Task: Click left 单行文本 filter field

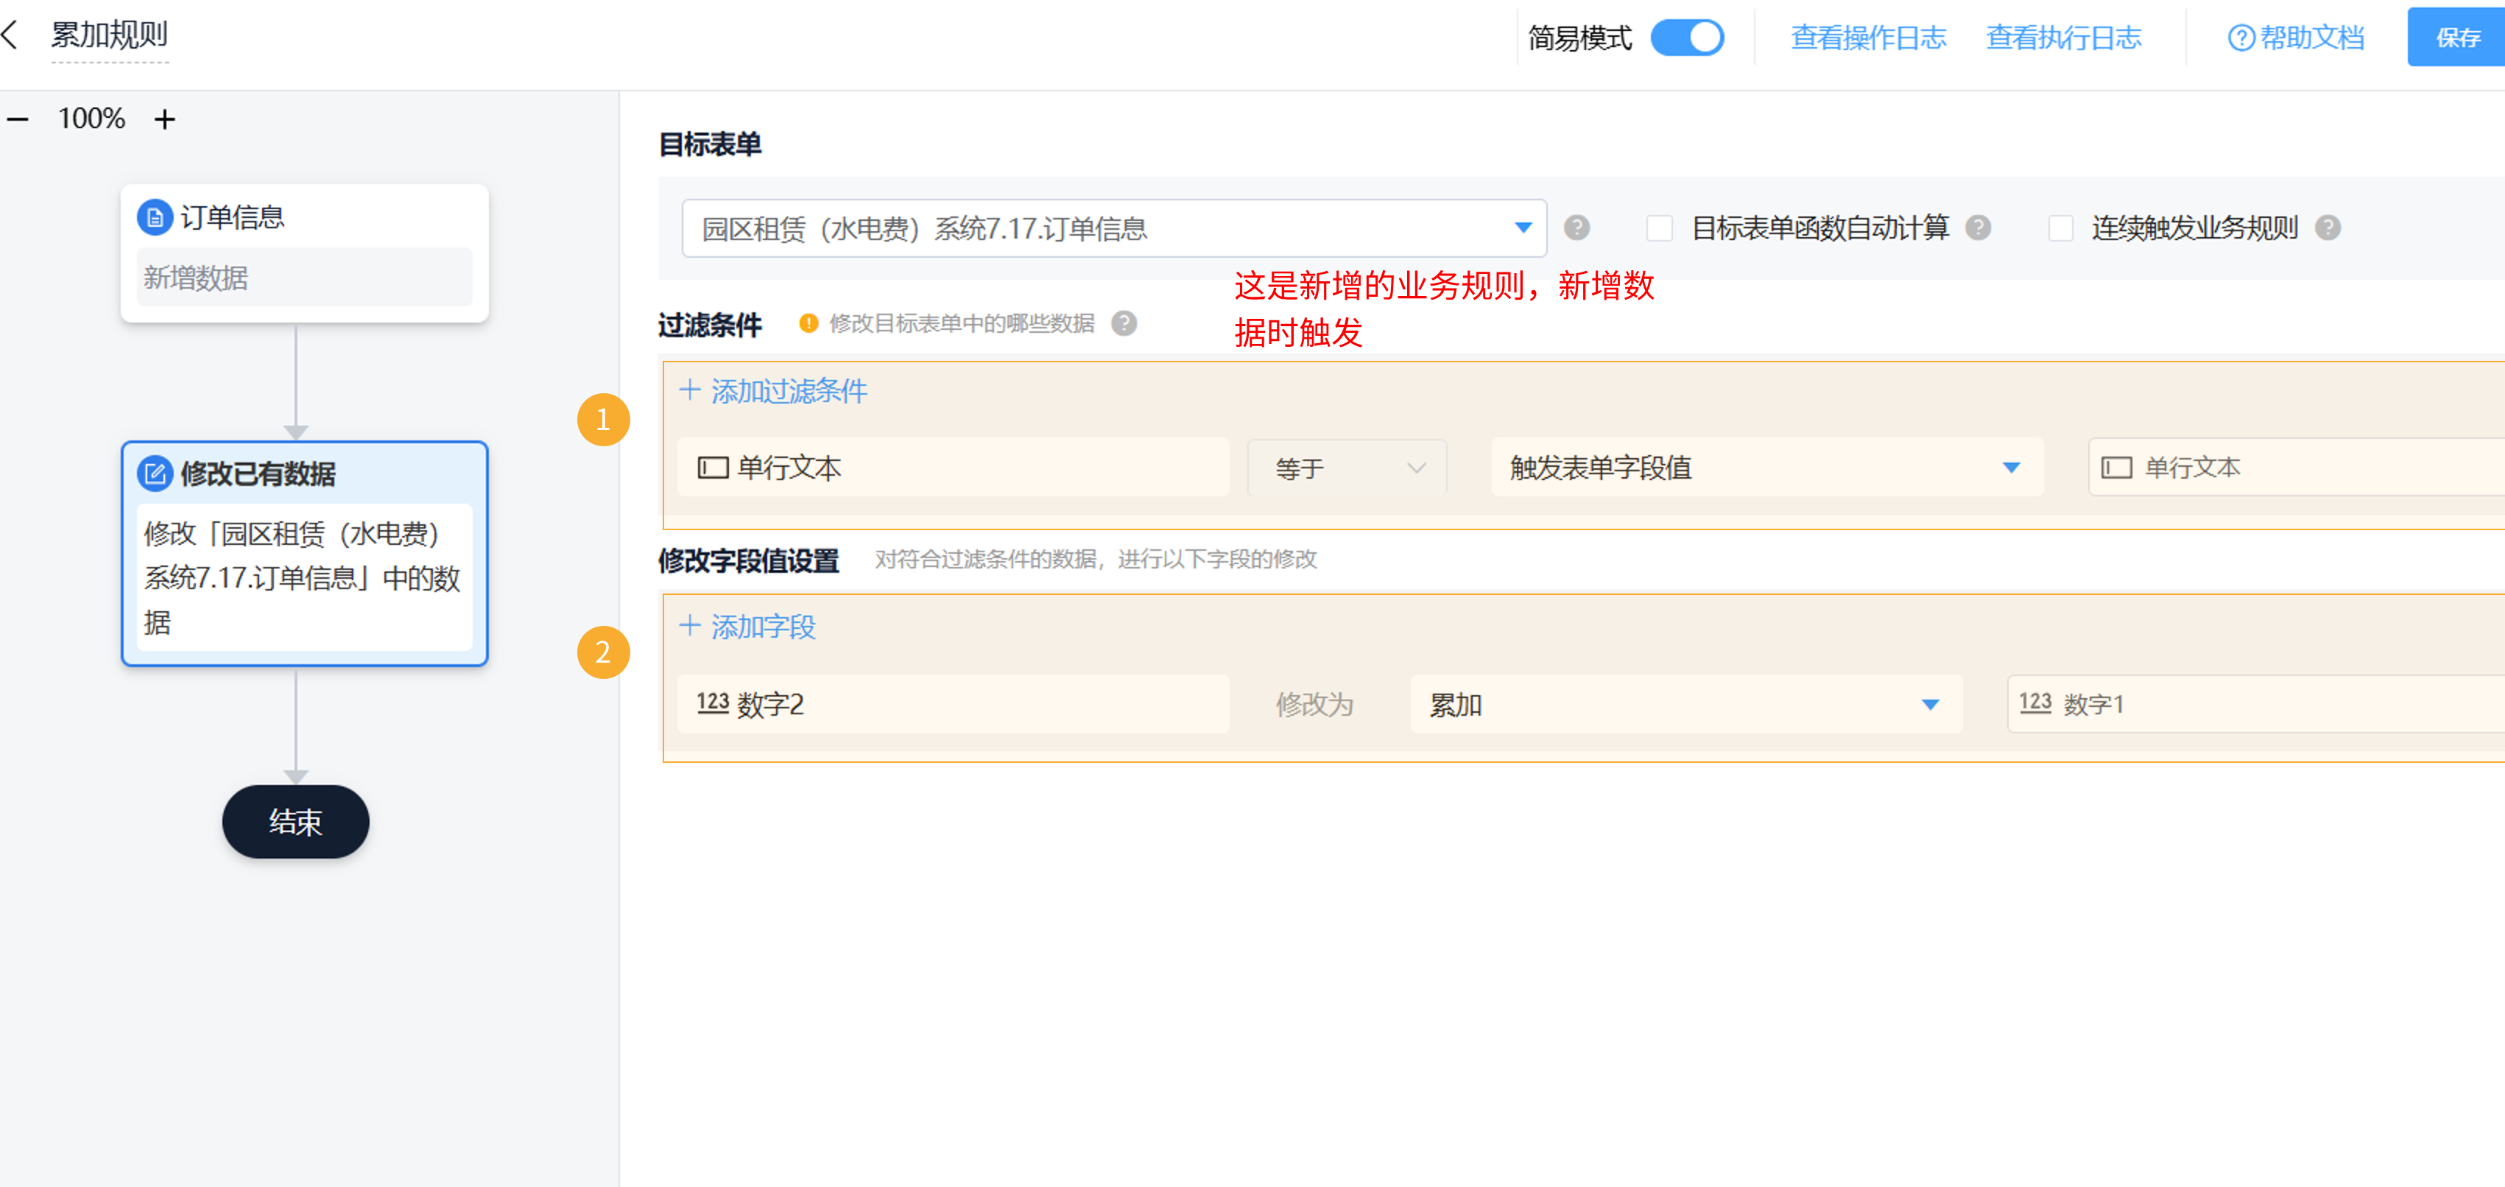Action: 953,467
